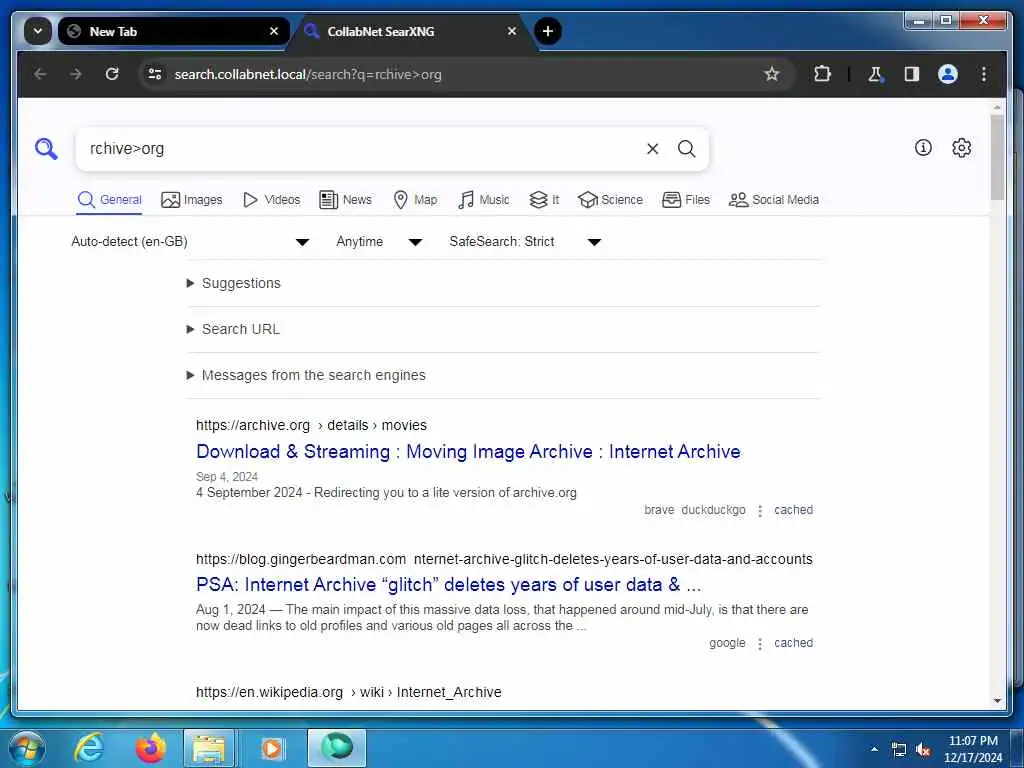Click the brave engine label
This screenshot has width=1024, height=768.
[x=659, y=509]
